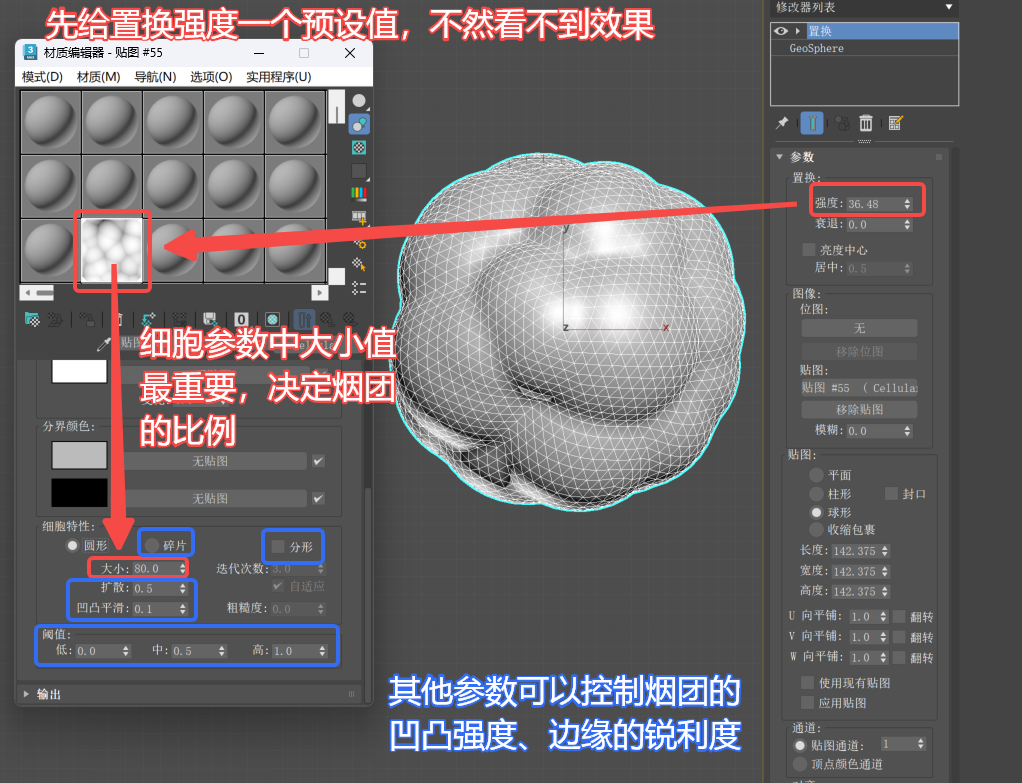Check the 亮度中心 checkbox
This screenshot has height=783, width=1022.
pos(809,249)
